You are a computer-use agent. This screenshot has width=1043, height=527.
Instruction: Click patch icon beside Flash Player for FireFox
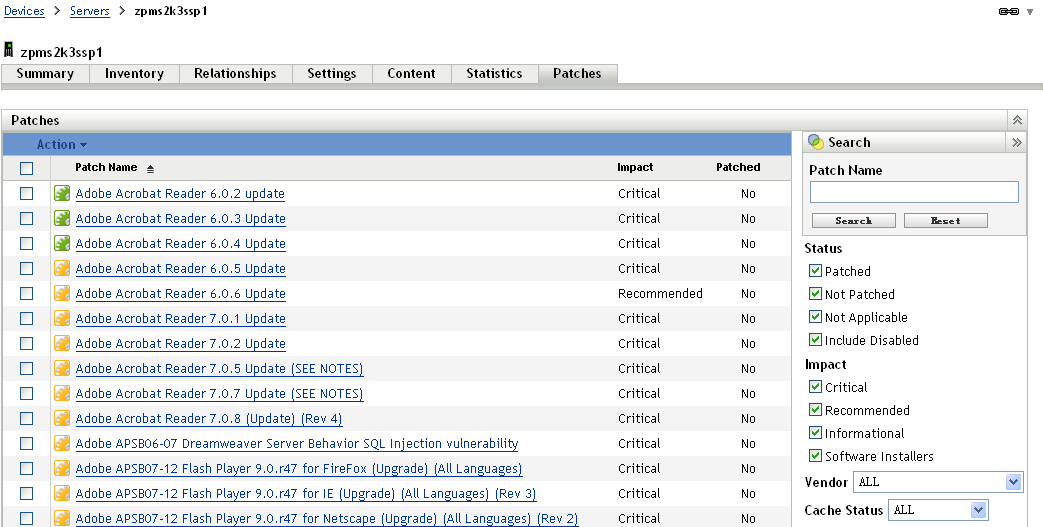(62, 468)
